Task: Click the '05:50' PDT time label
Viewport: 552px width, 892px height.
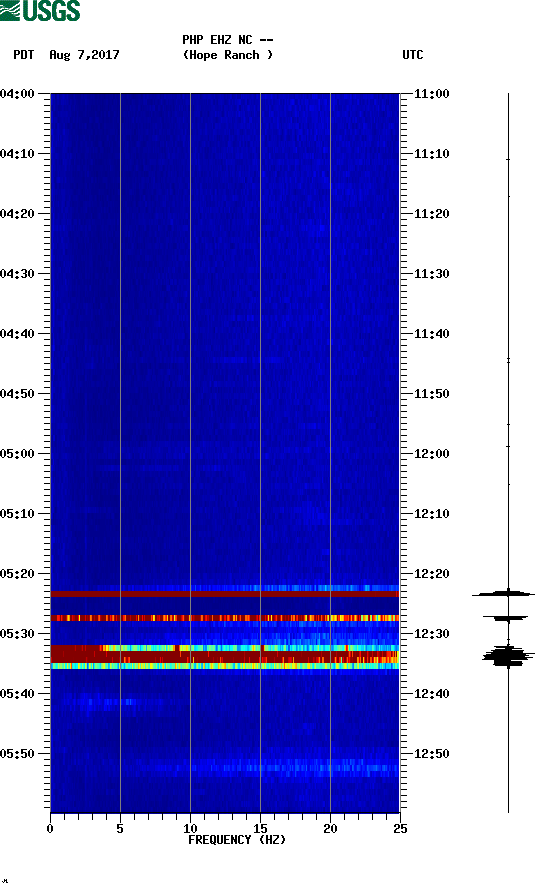Action: click(x=18, y=754)
